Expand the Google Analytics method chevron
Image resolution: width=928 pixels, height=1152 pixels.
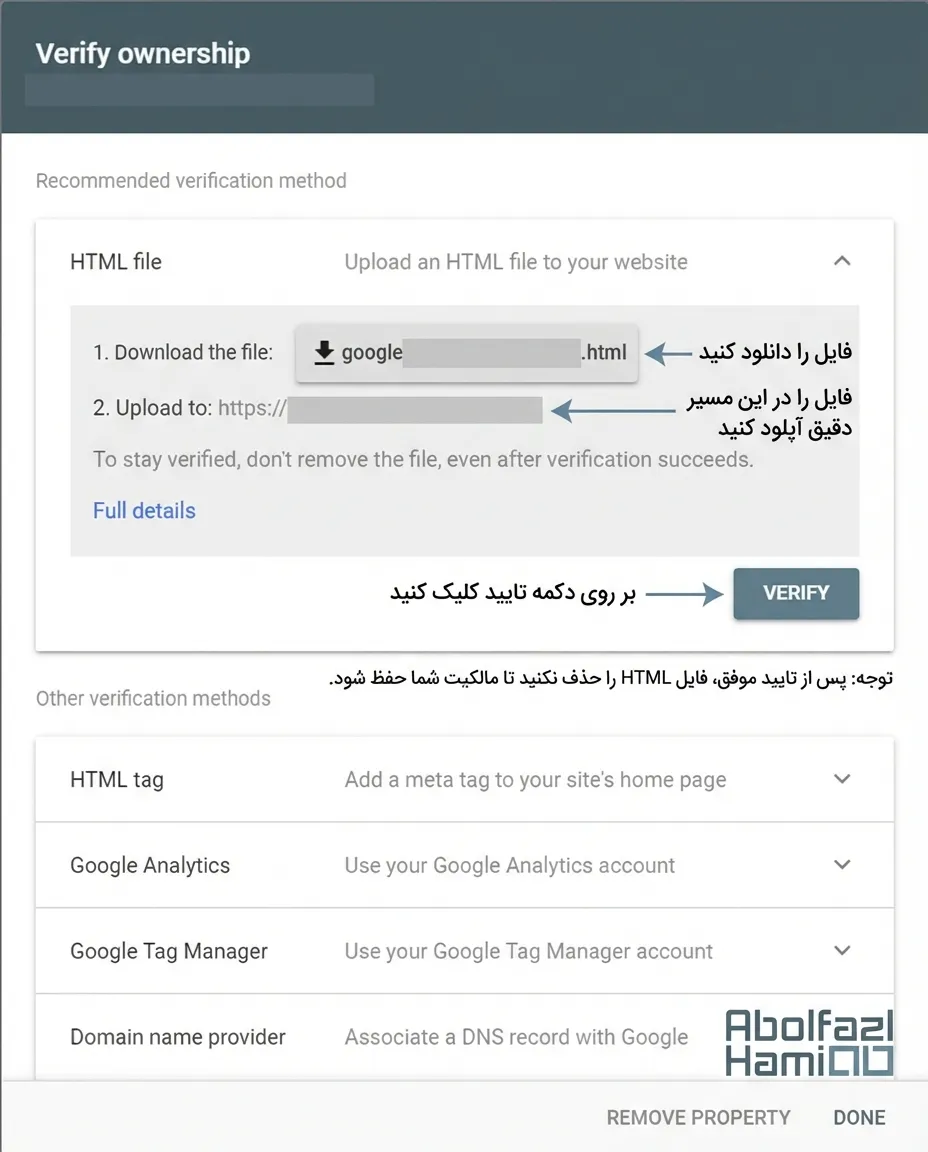(x=842, y=865)
